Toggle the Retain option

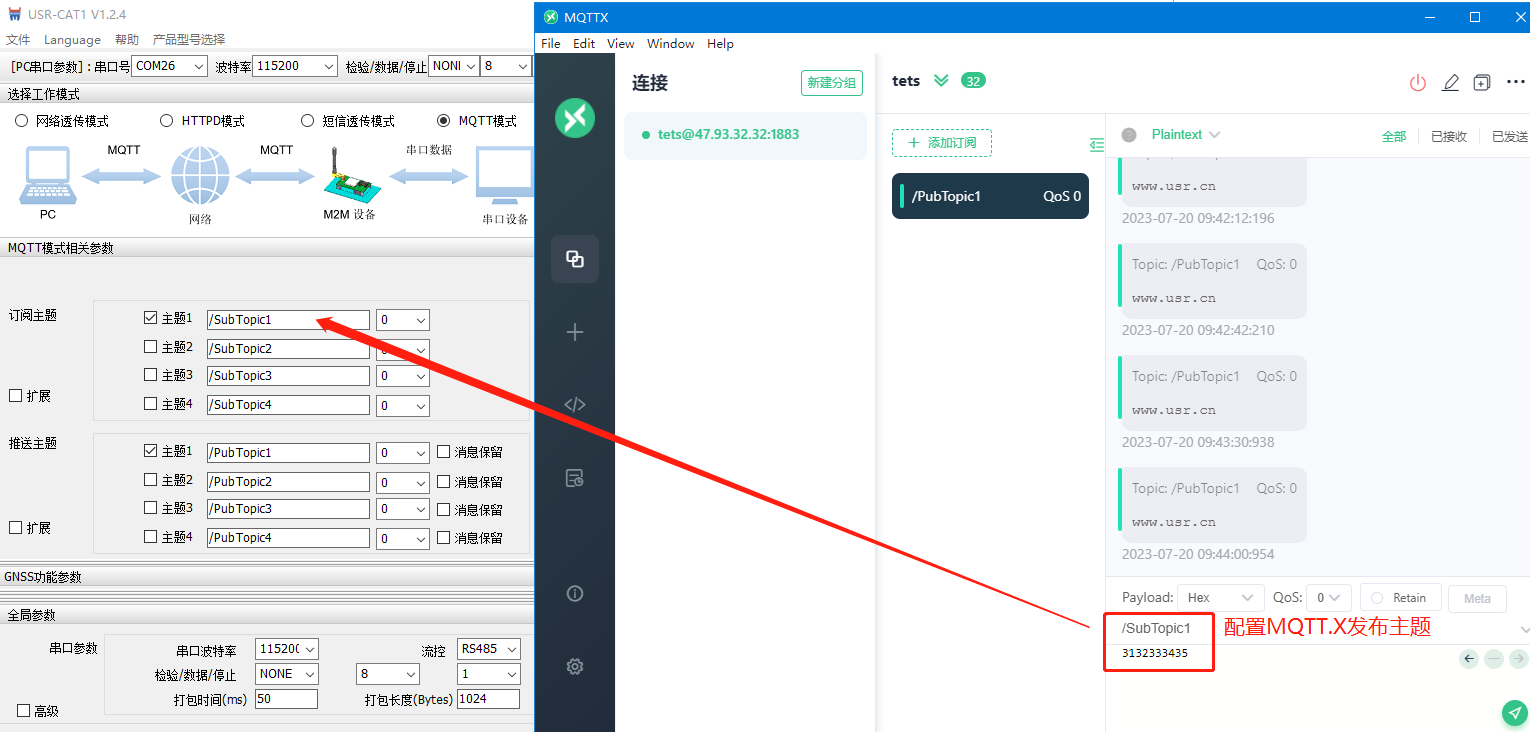(x=1399, y=598)
